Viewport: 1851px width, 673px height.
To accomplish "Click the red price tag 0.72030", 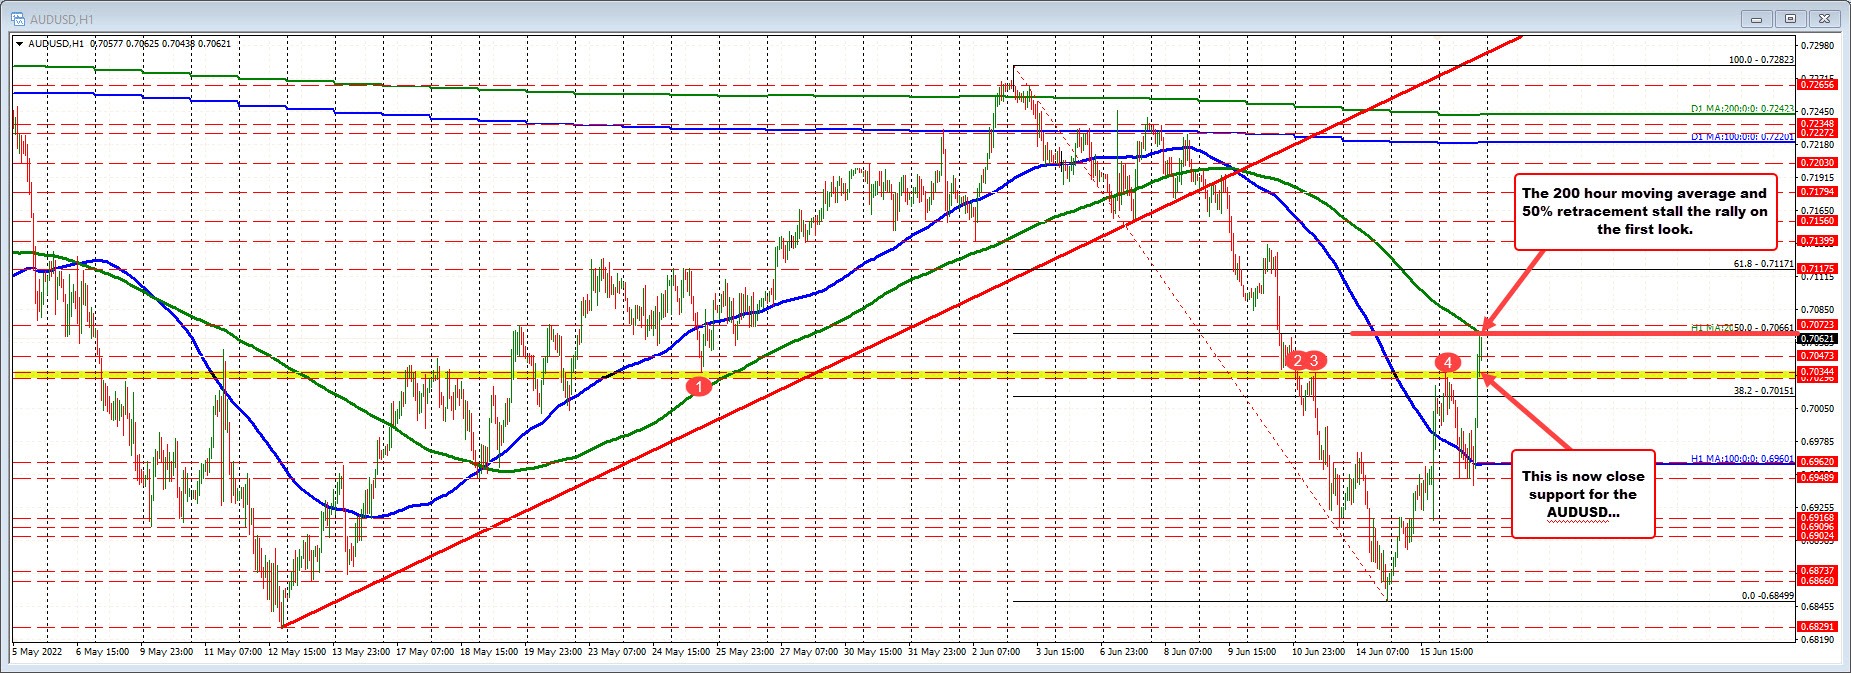I will tap(1817, 163).
